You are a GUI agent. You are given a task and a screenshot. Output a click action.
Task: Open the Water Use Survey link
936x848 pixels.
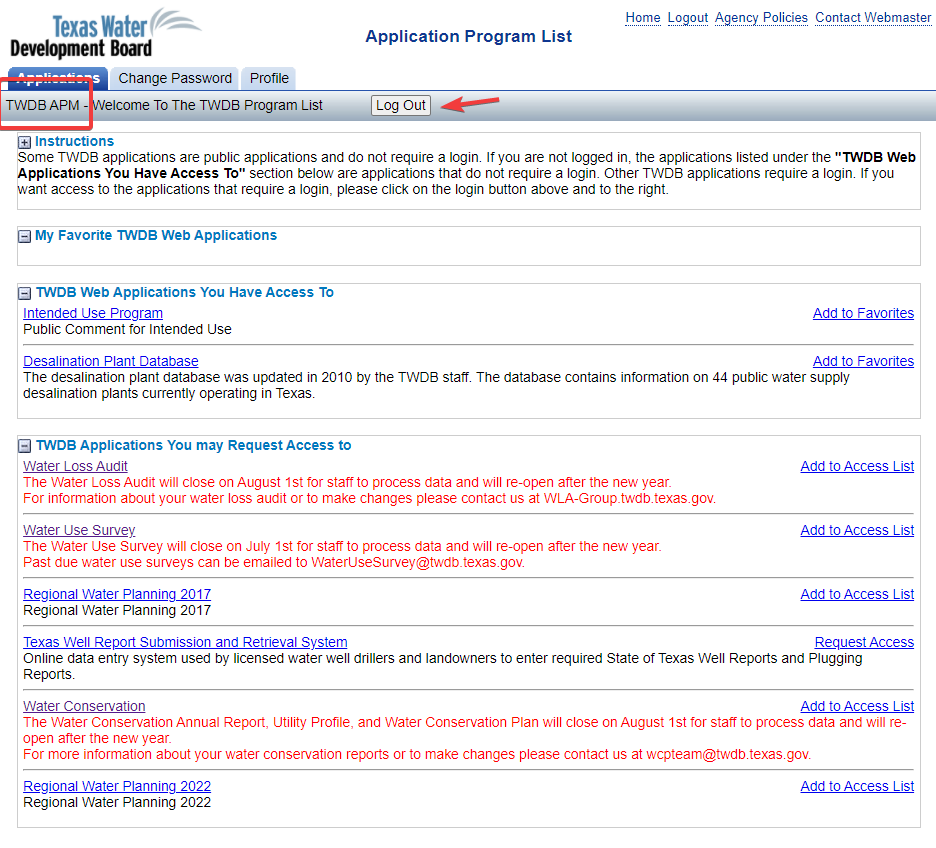pyautogui.click(x=79, y=530)
